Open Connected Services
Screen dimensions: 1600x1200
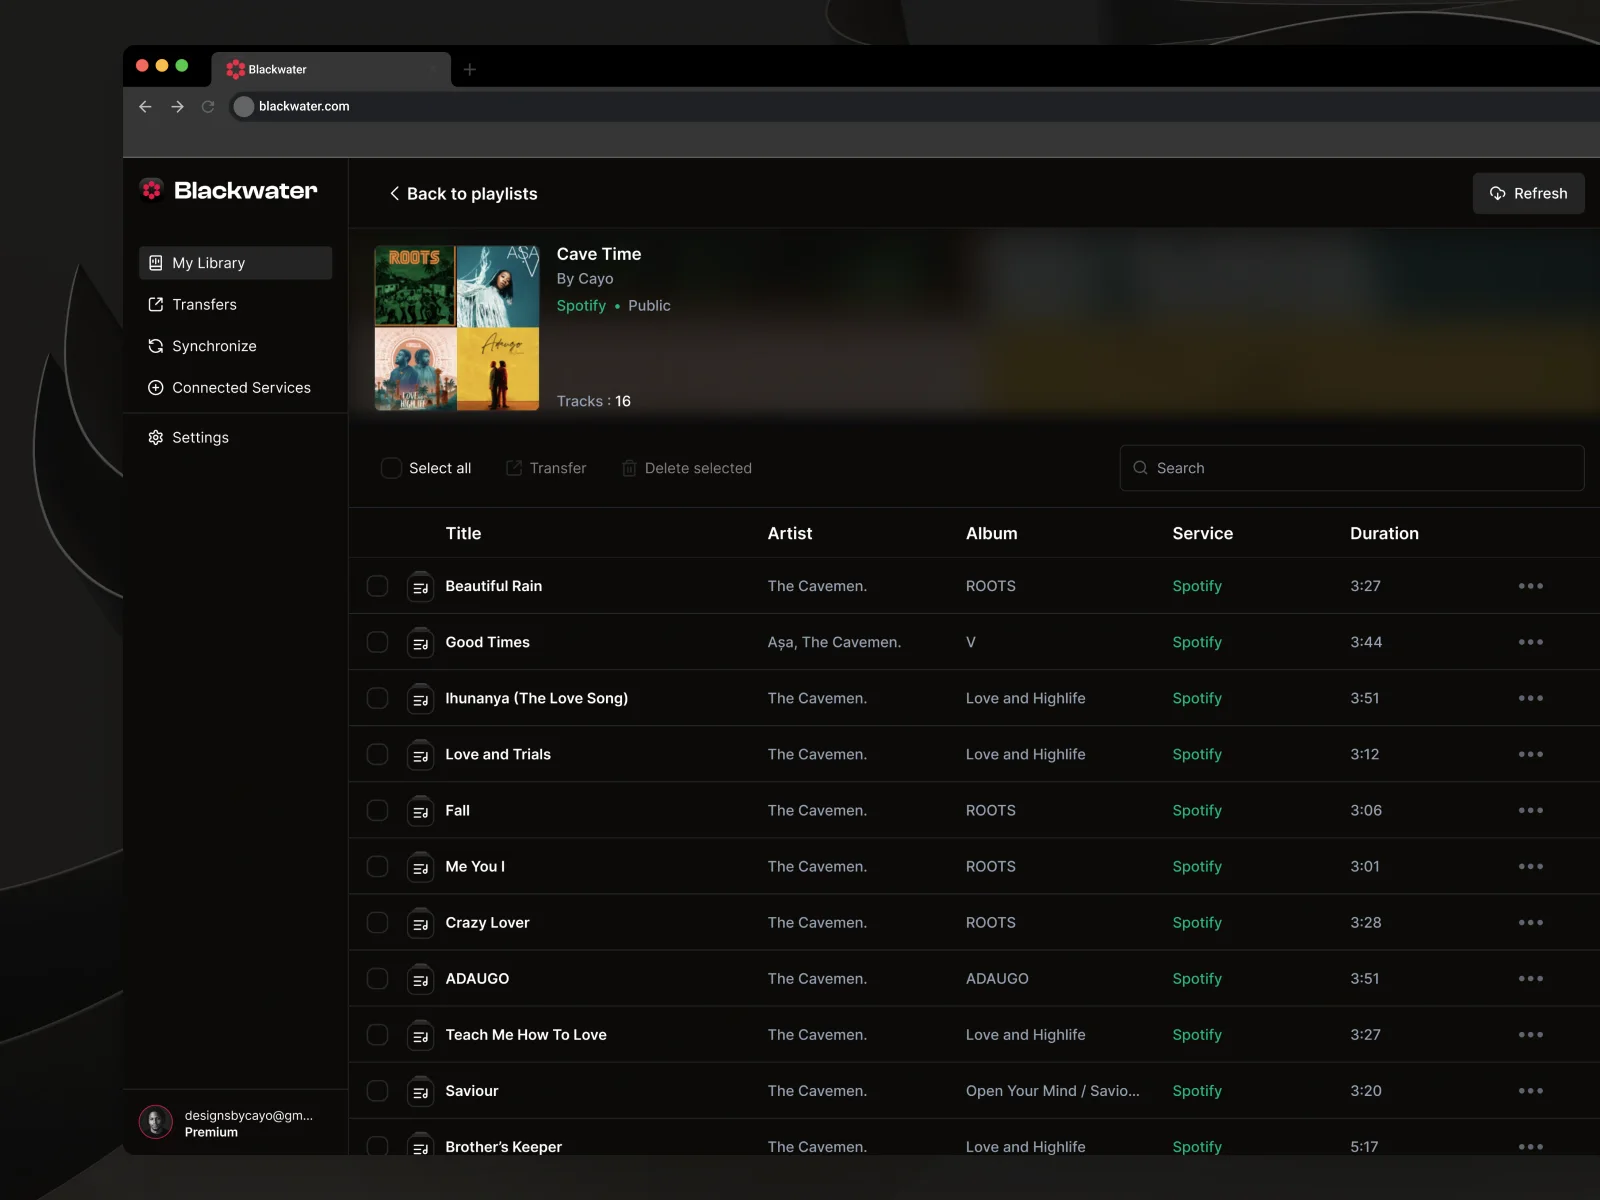(235, 387)
